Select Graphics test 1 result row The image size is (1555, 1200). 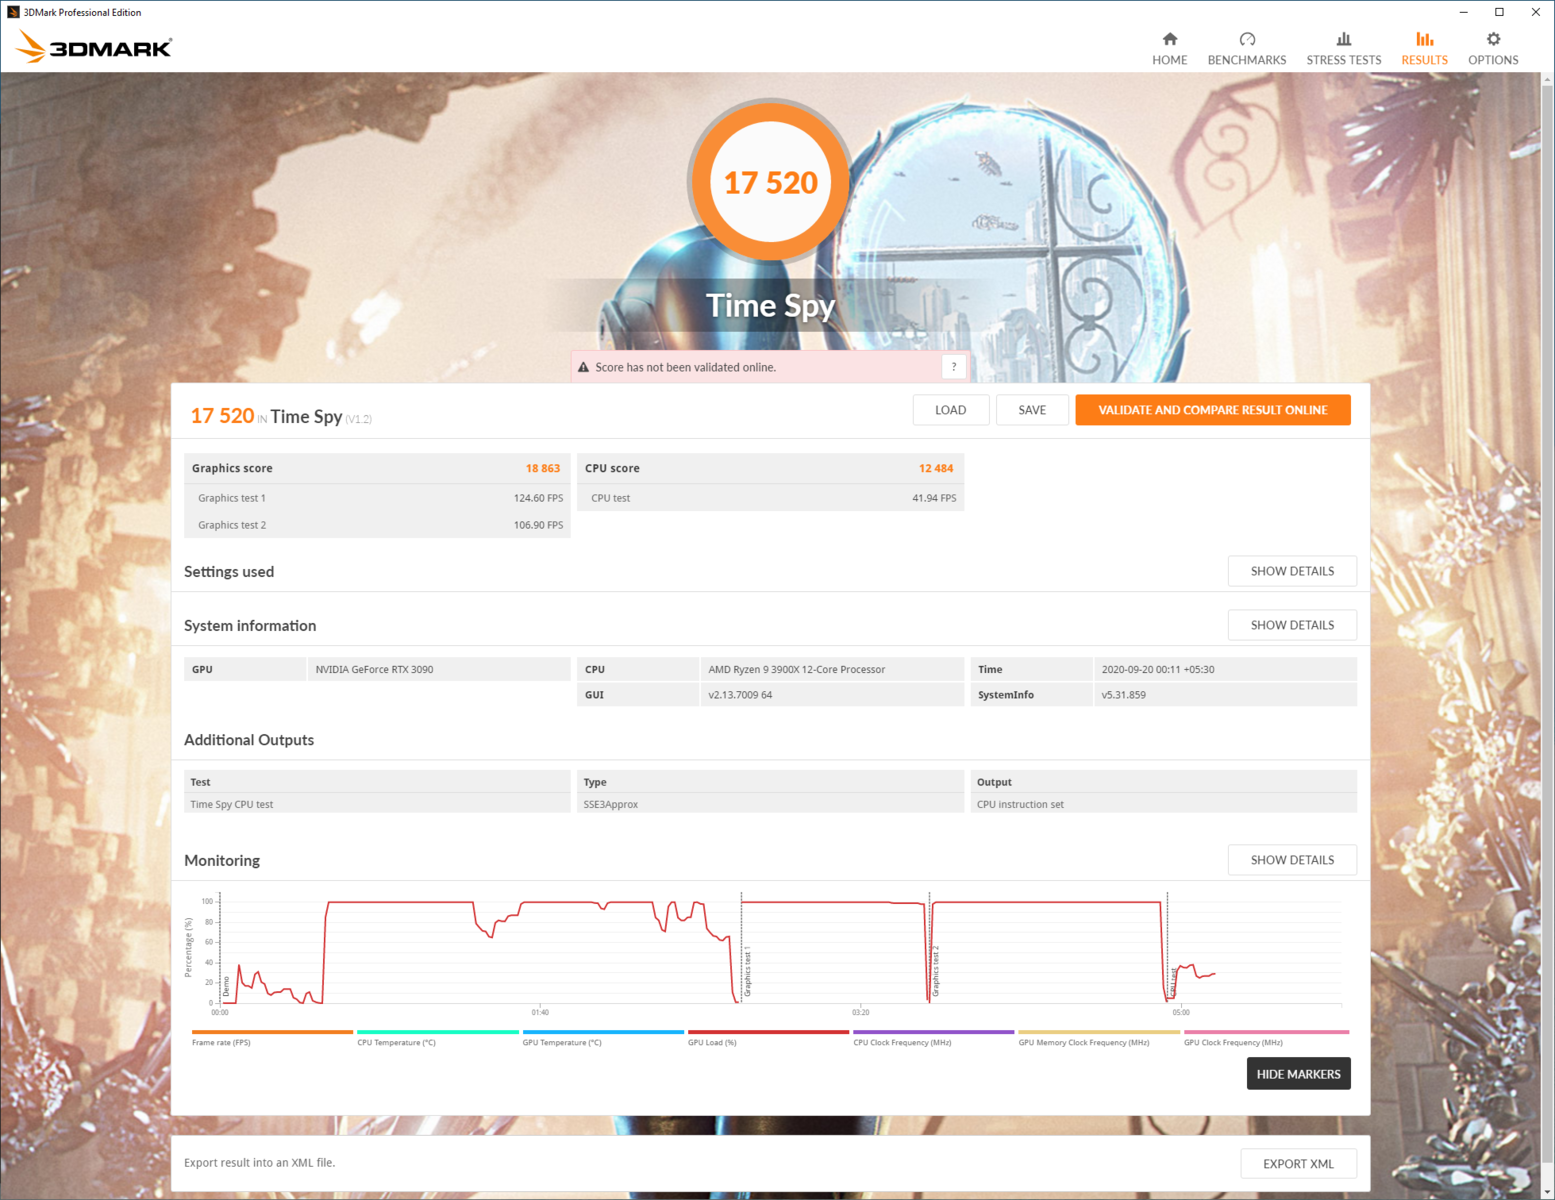[377, 498]
